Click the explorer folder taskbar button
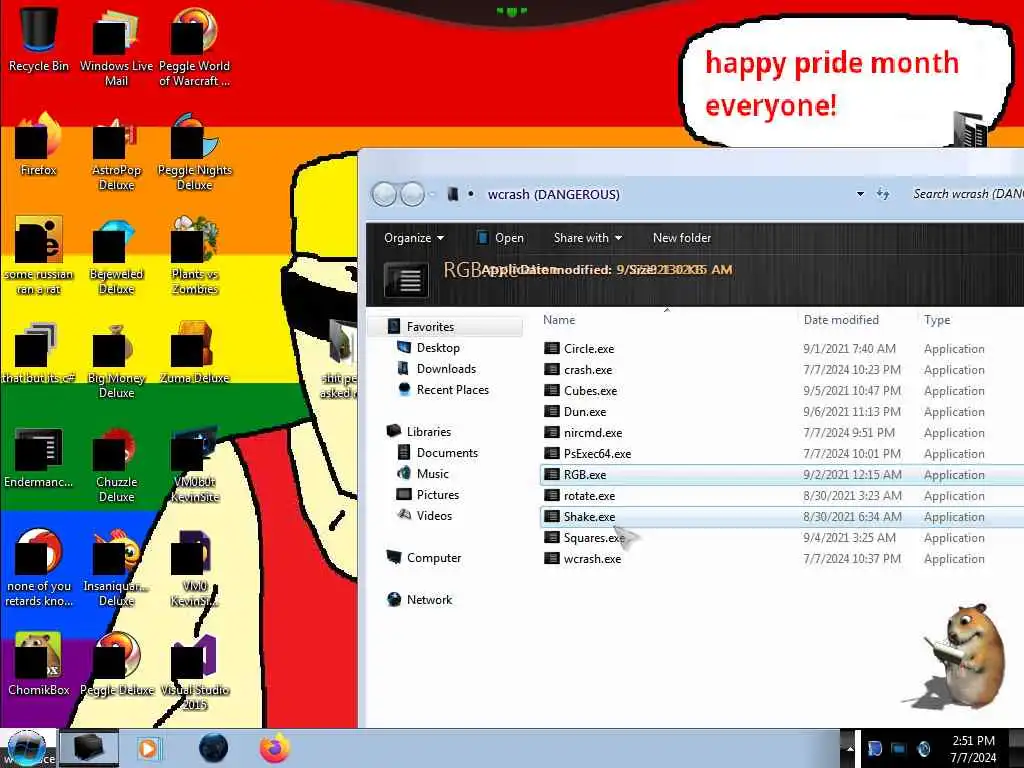This screenshot has height=768, width=1024. click(89, 748)
